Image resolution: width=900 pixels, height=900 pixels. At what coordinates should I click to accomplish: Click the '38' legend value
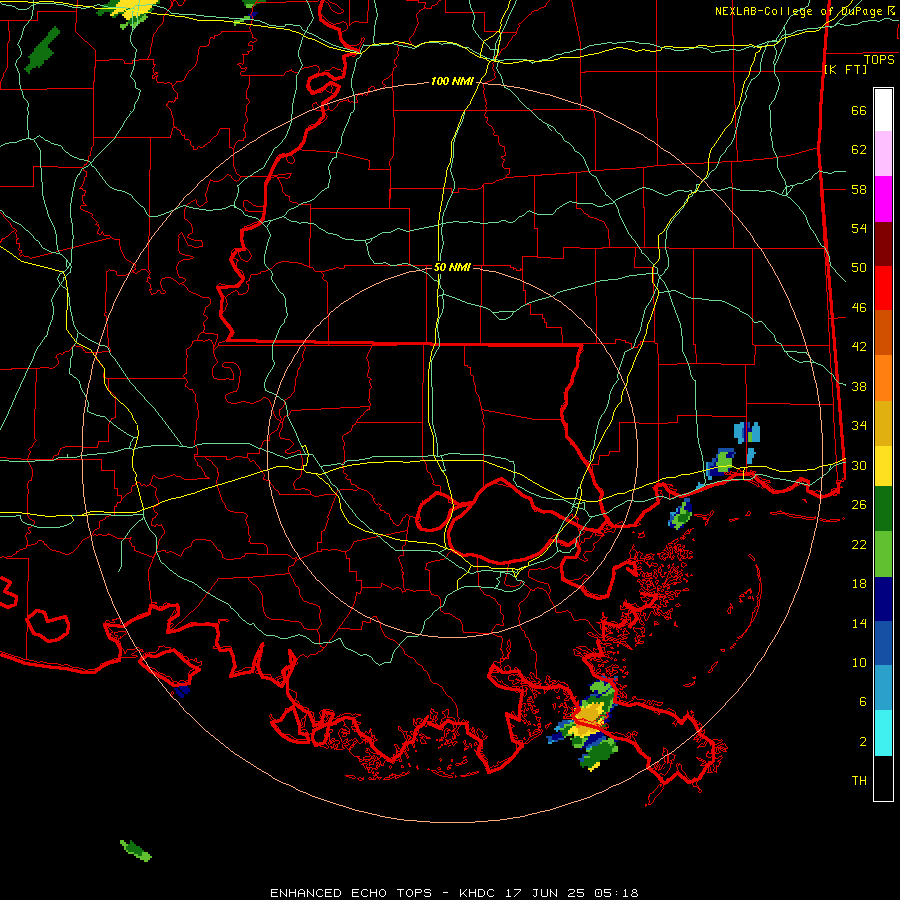pos(859,386)
